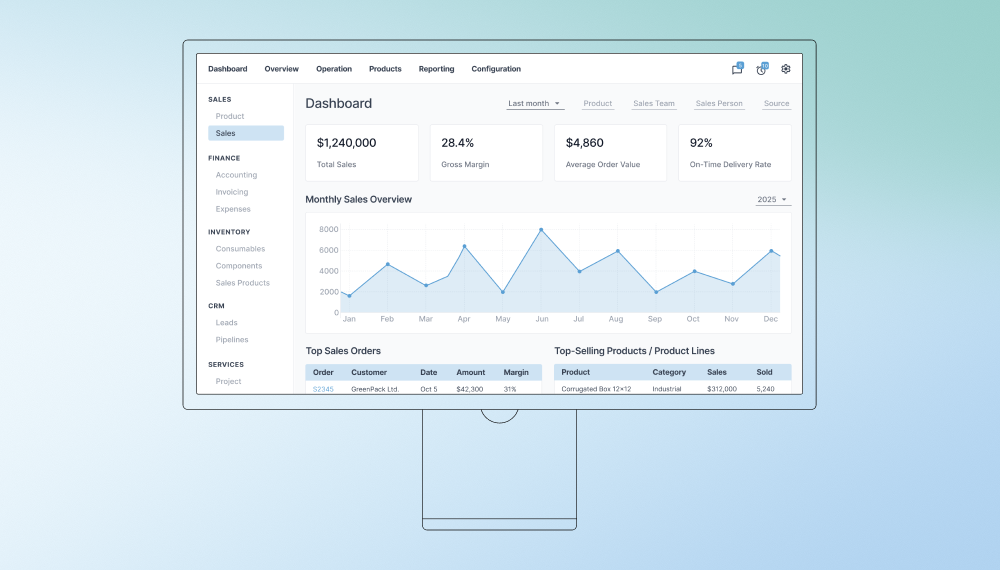Select the Sales Team filter

point(654,104)
